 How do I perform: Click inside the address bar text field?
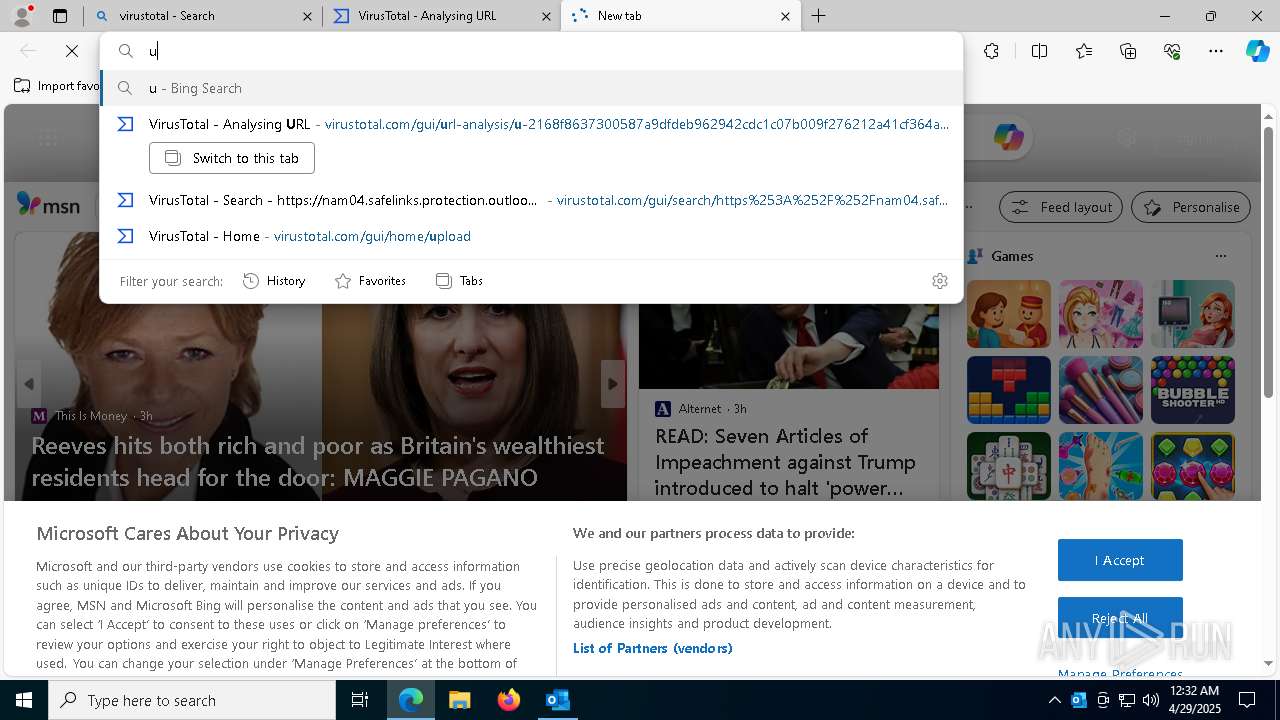pos(531,51)
